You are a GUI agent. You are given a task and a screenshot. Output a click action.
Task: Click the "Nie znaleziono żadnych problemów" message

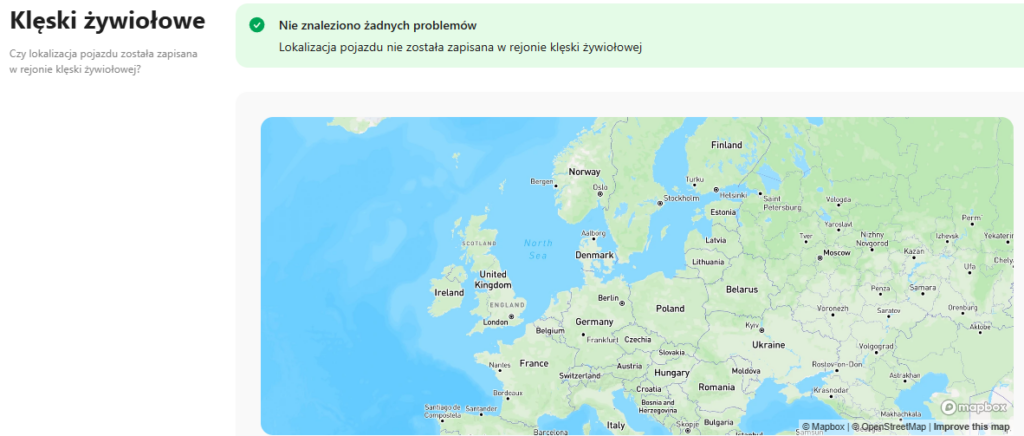376,25
